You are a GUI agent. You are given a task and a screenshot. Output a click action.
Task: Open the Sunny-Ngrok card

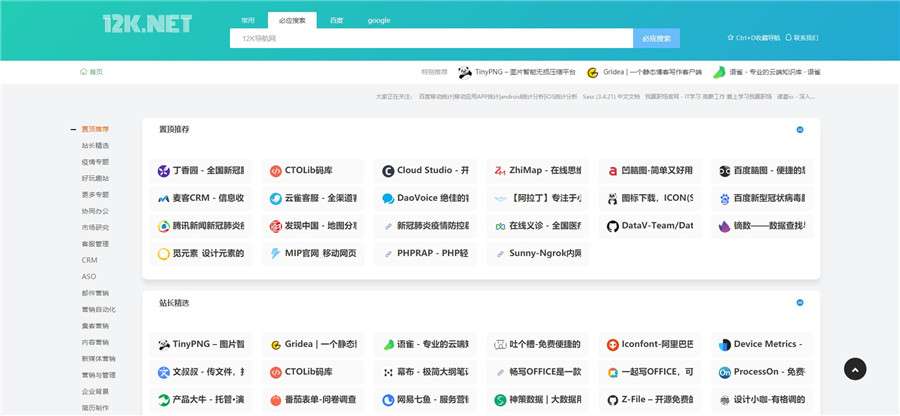[538, 254]
